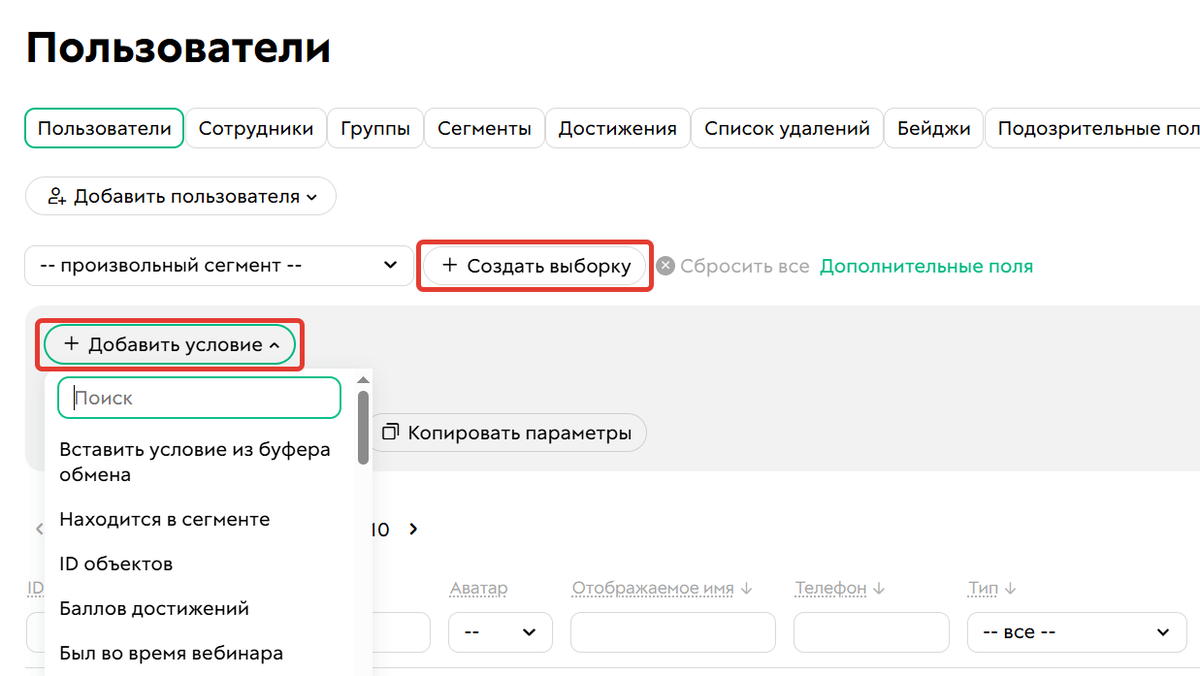
Task: Click the plus icon on Создать выборку
Action: coord(449,265)
